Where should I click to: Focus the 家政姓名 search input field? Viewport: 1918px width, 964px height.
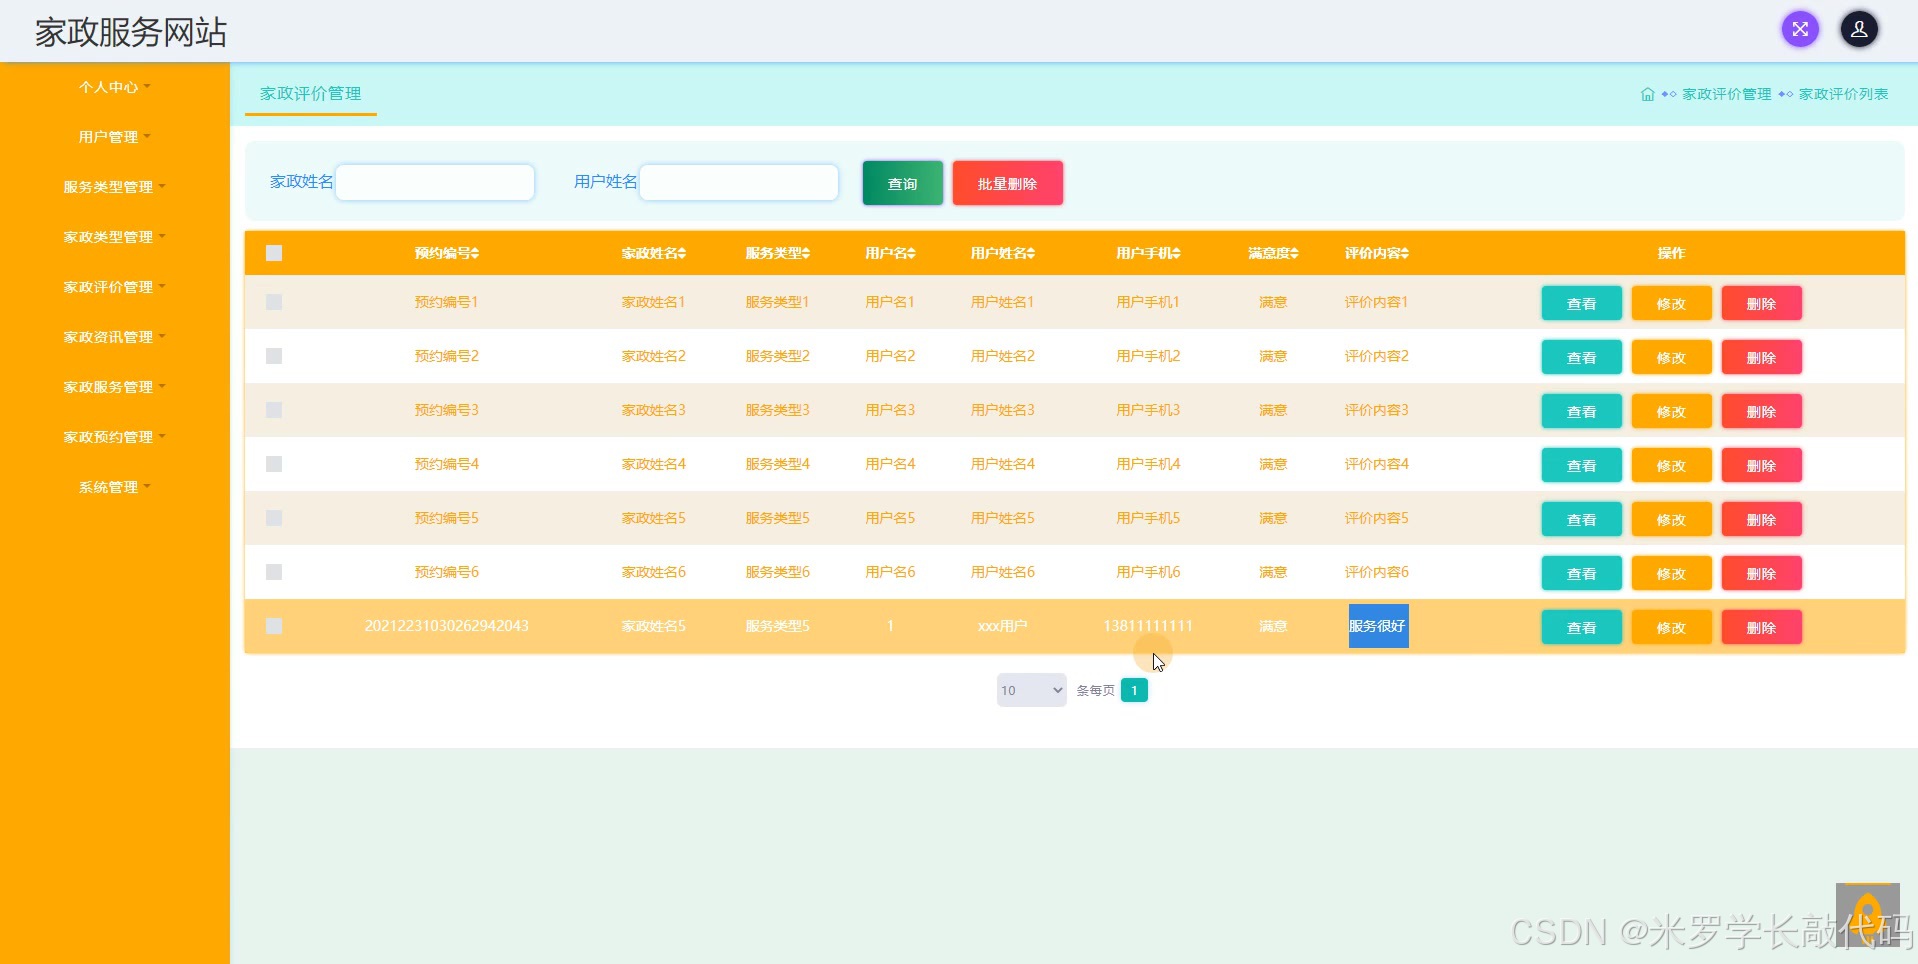(434, 182)
